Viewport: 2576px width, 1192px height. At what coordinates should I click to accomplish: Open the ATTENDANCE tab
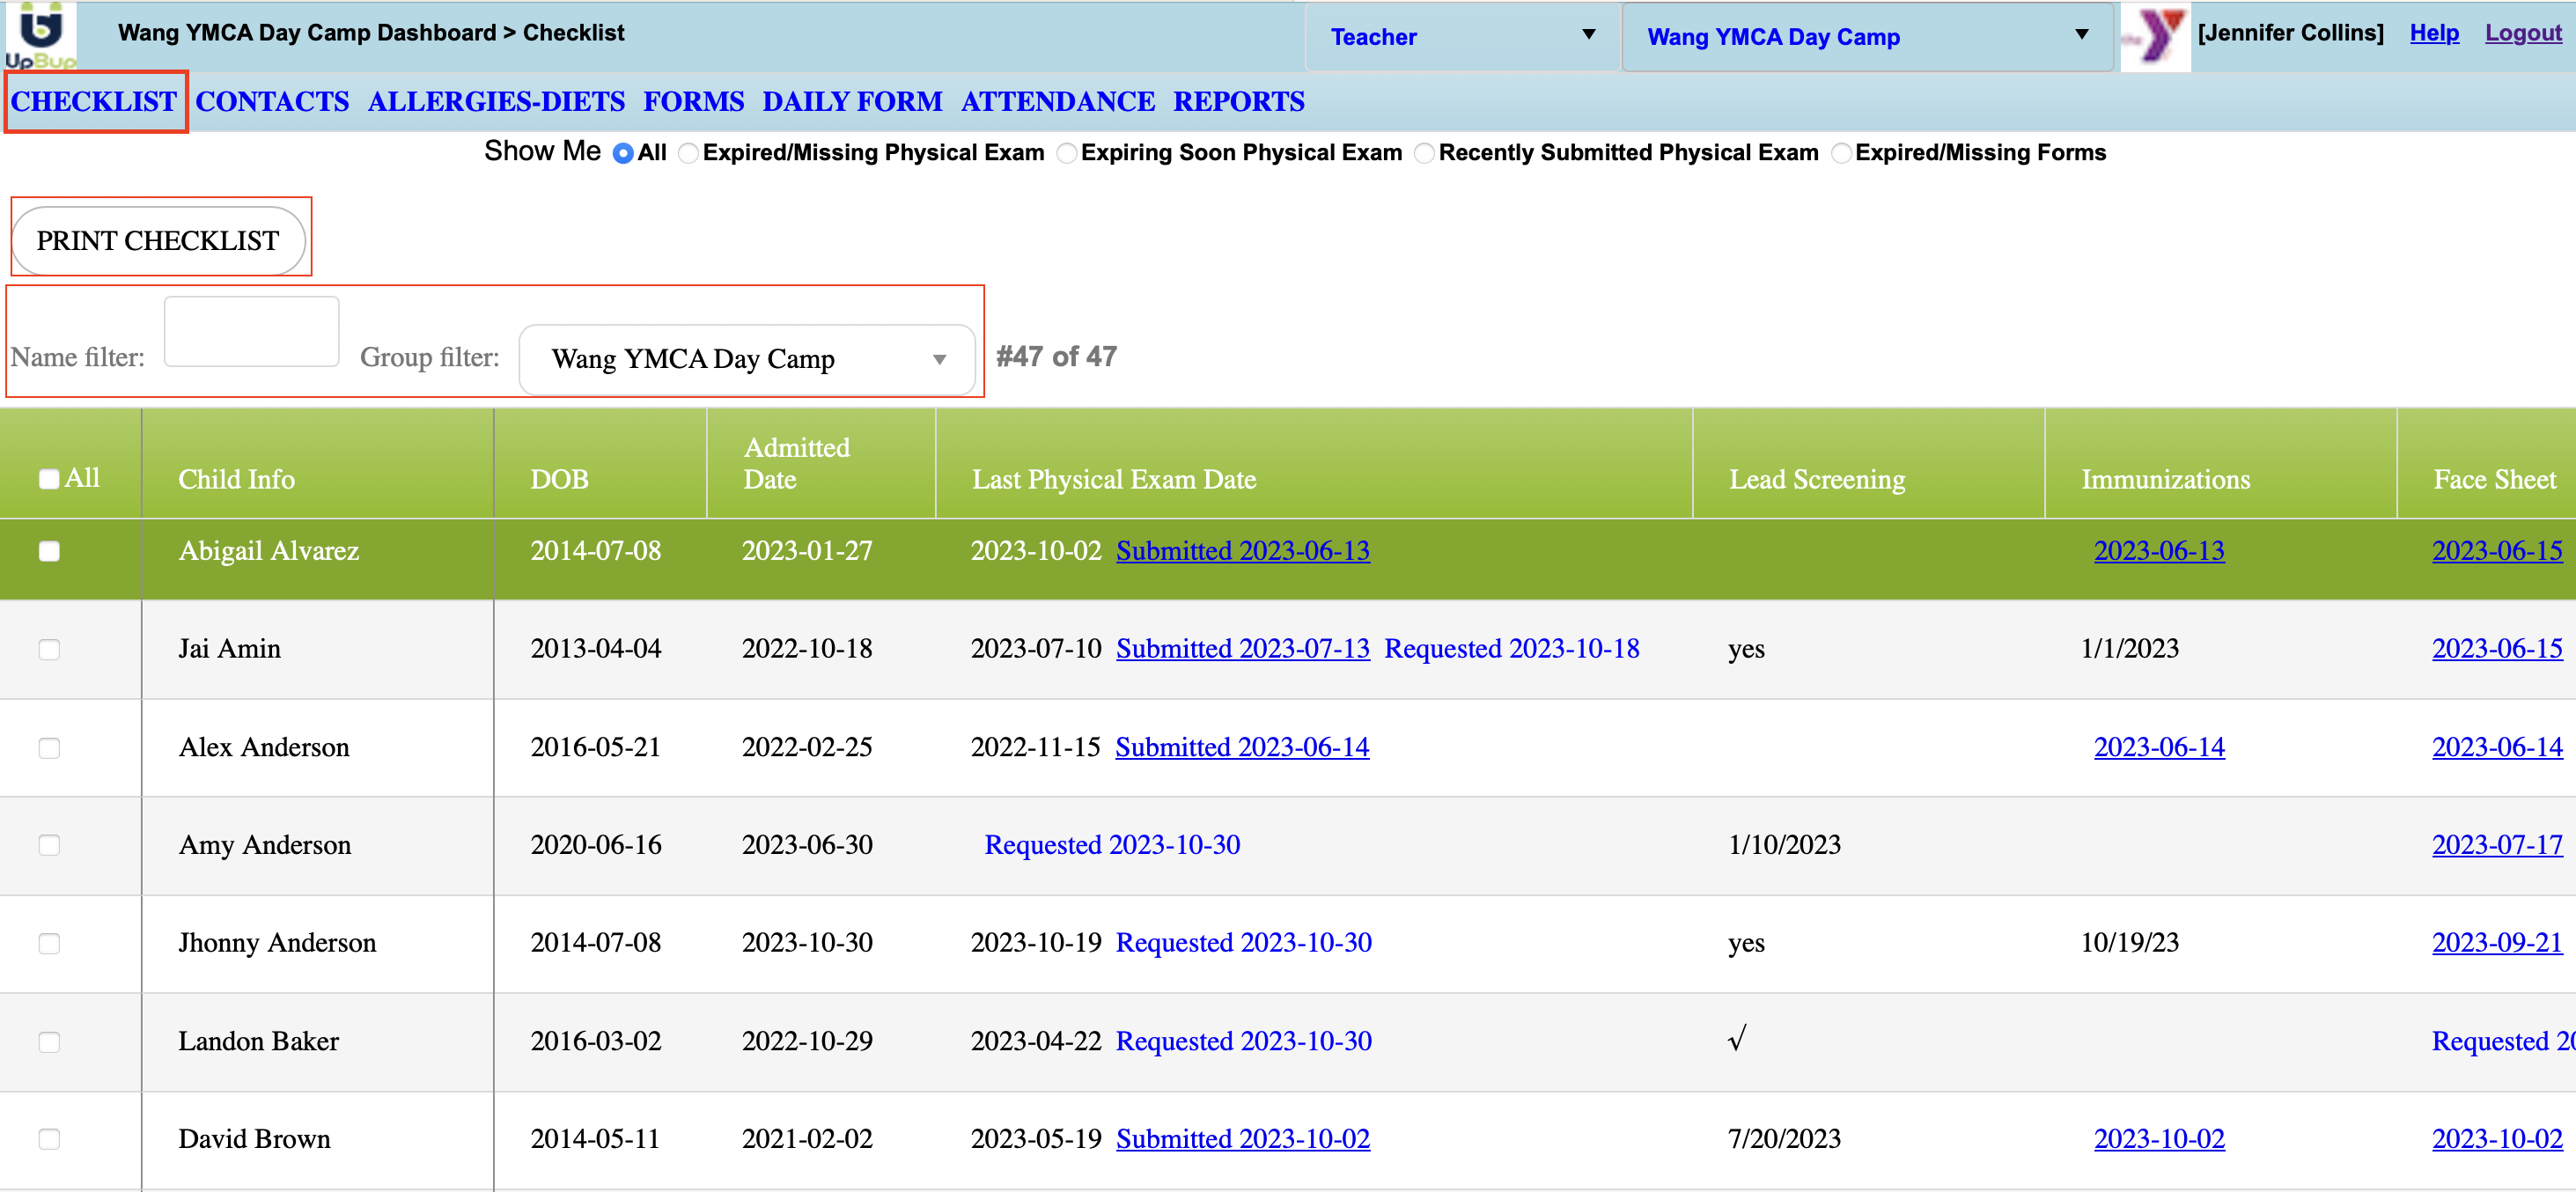pos(1057,102)
